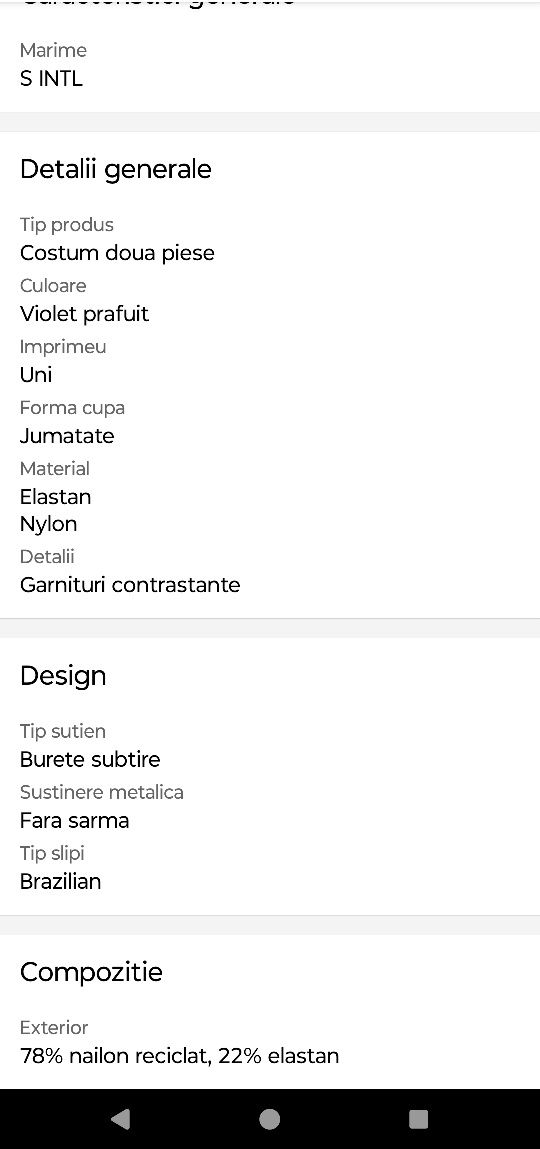Select the Detalii generale section heading
This screenshot has width=540, height=1149.
[x=116, y=169]
